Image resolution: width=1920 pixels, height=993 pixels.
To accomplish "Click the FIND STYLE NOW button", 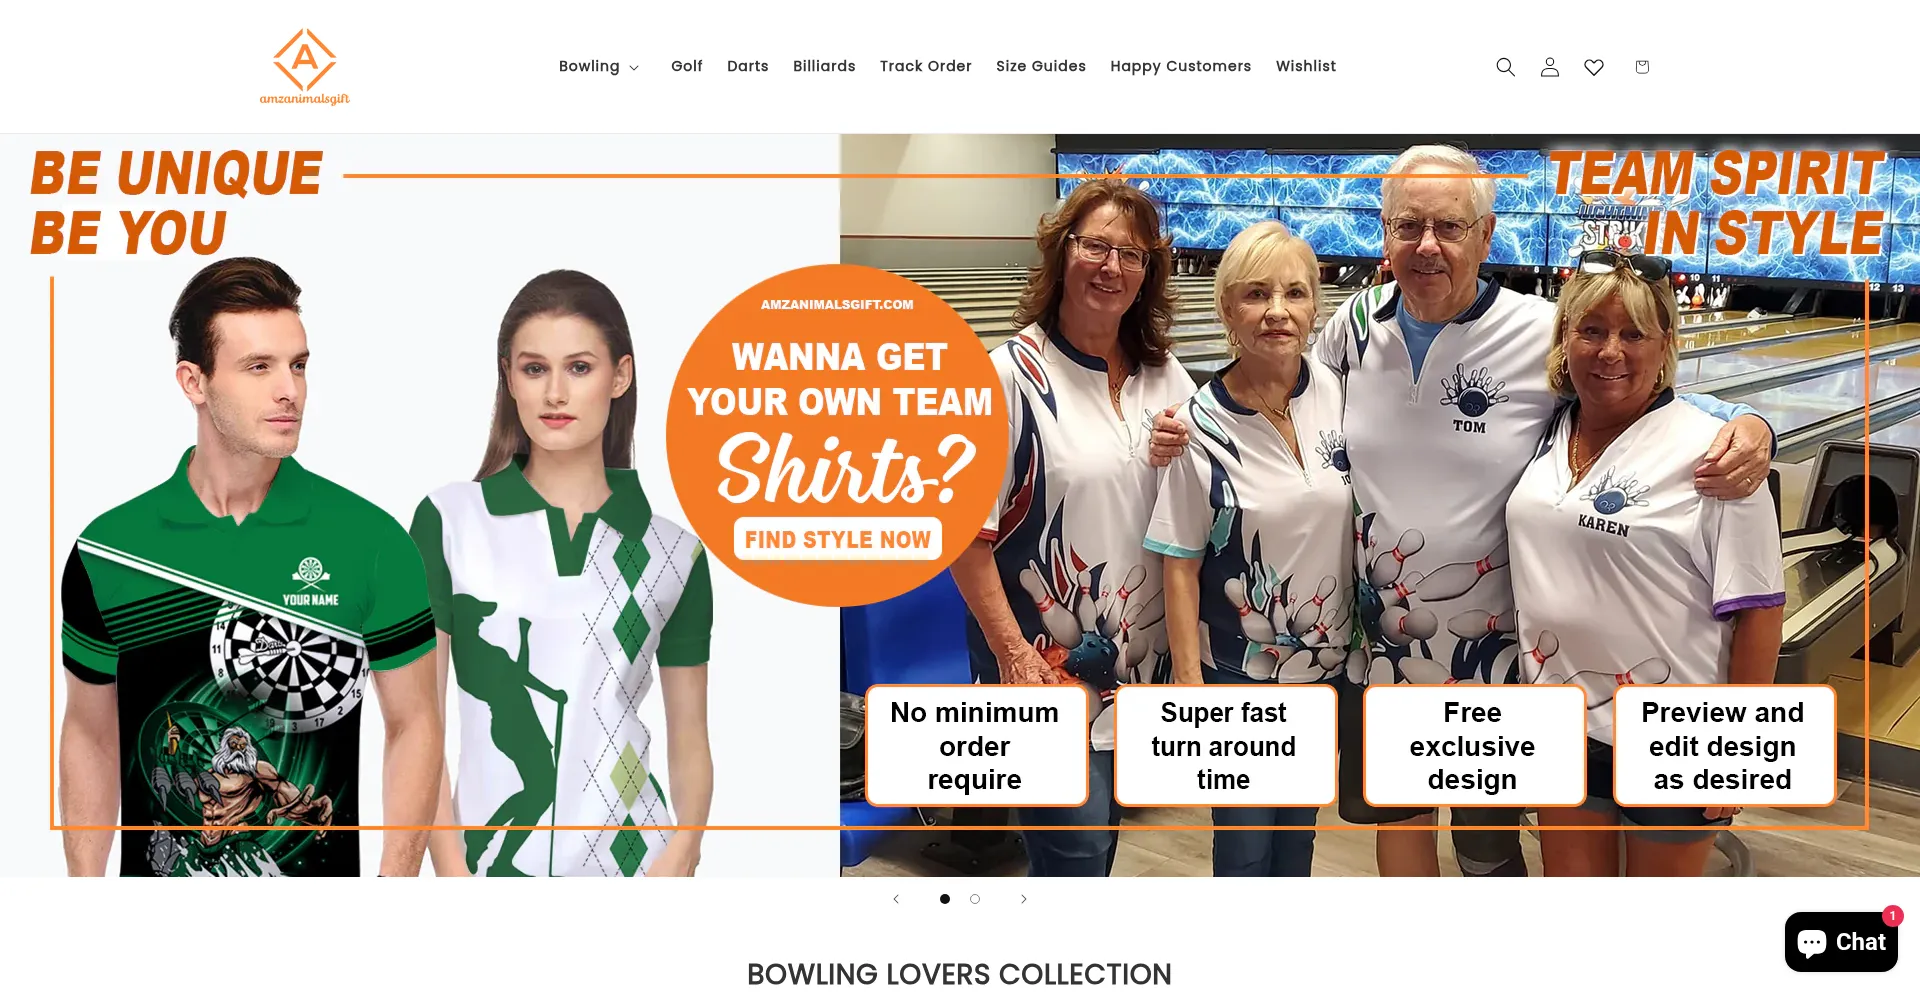I will click(838, 539).
